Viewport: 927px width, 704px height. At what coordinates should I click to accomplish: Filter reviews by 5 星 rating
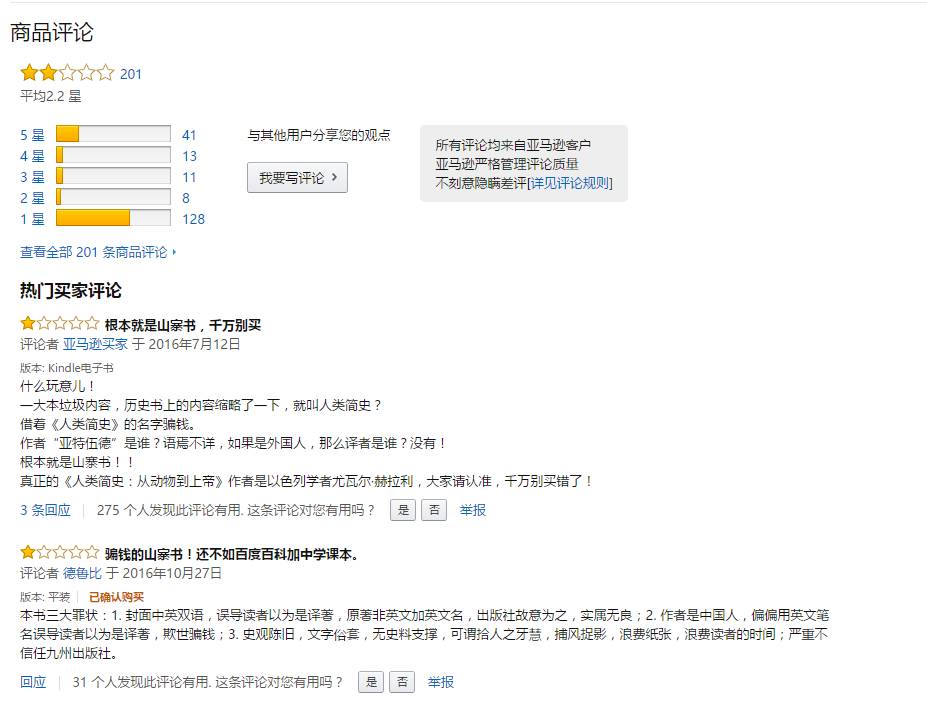coord(32,135)
